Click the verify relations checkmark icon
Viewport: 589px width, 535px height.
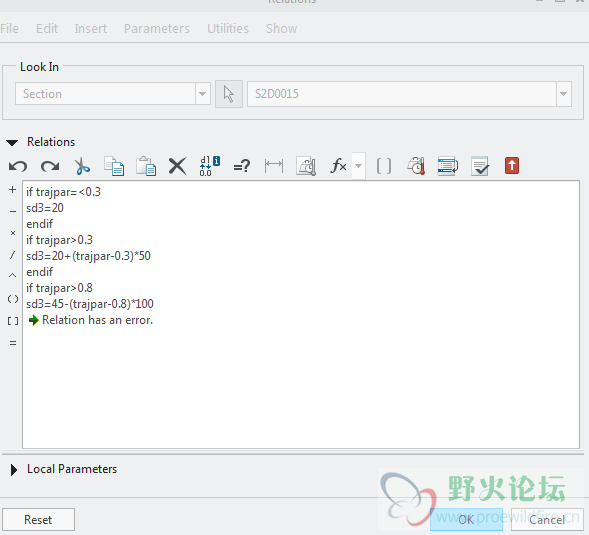[x=480, y=166]
